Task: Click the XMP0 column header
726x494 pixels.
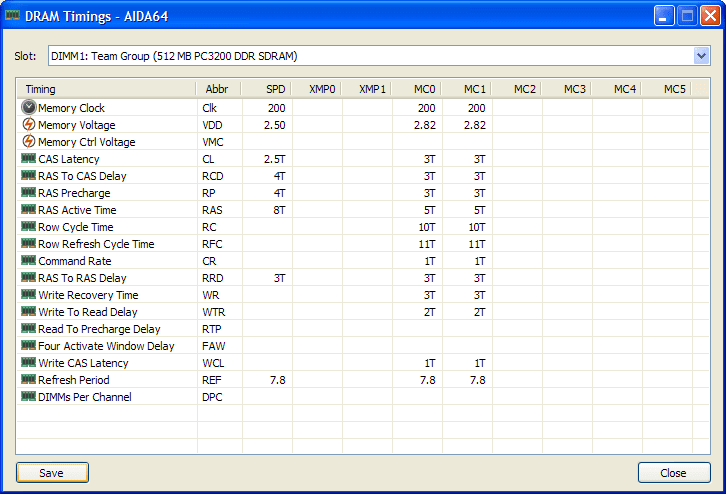Action: pos(317,89)
